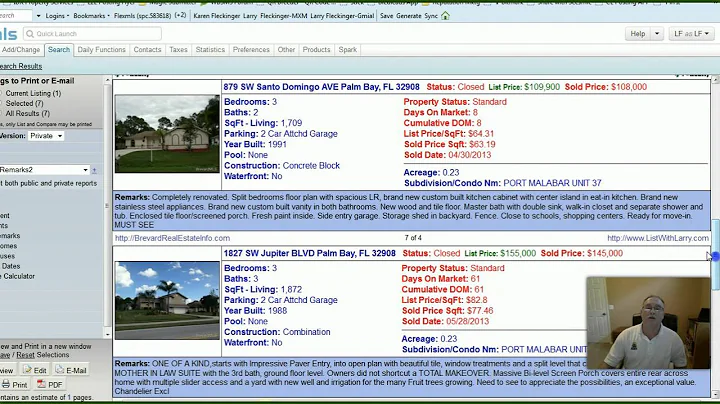Click Sync in the toolbar
720x404 pixels.
coord(431,16)
